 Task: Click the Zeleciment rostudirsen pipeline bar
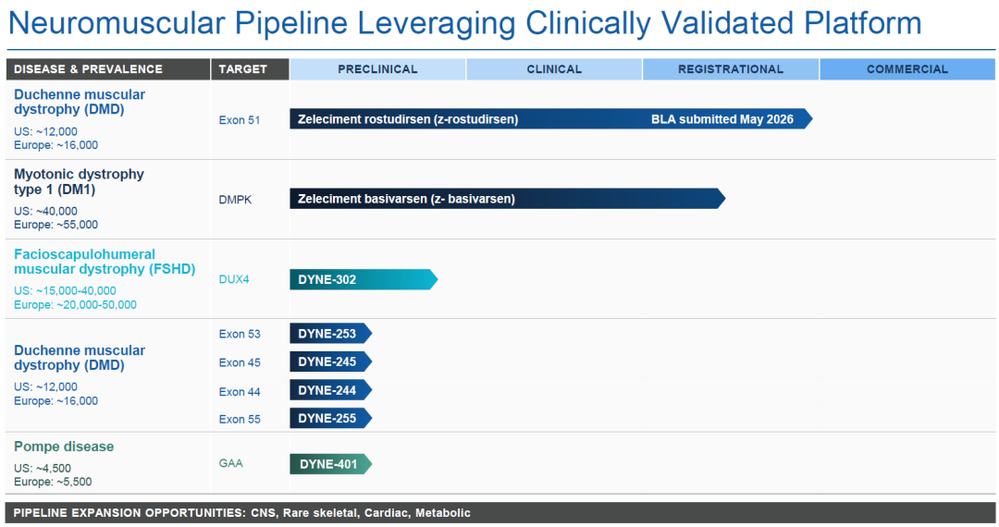(x=551, y=119)
